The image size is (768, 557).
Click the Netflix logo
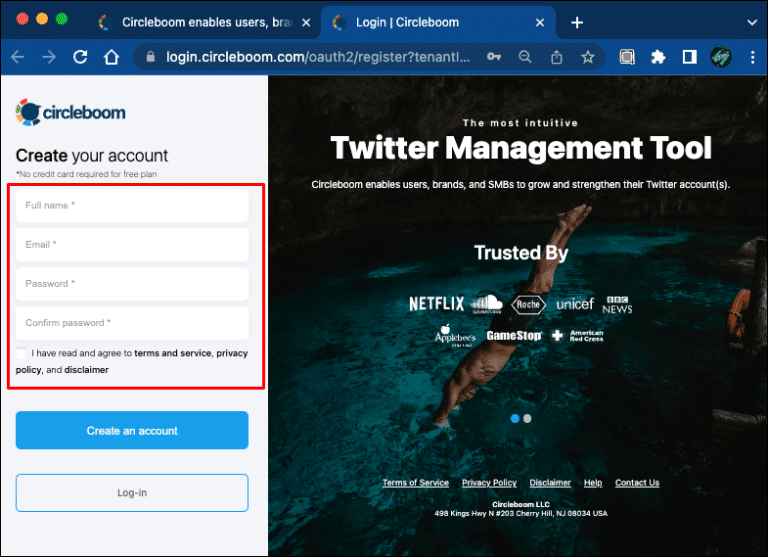pos(436,304)
